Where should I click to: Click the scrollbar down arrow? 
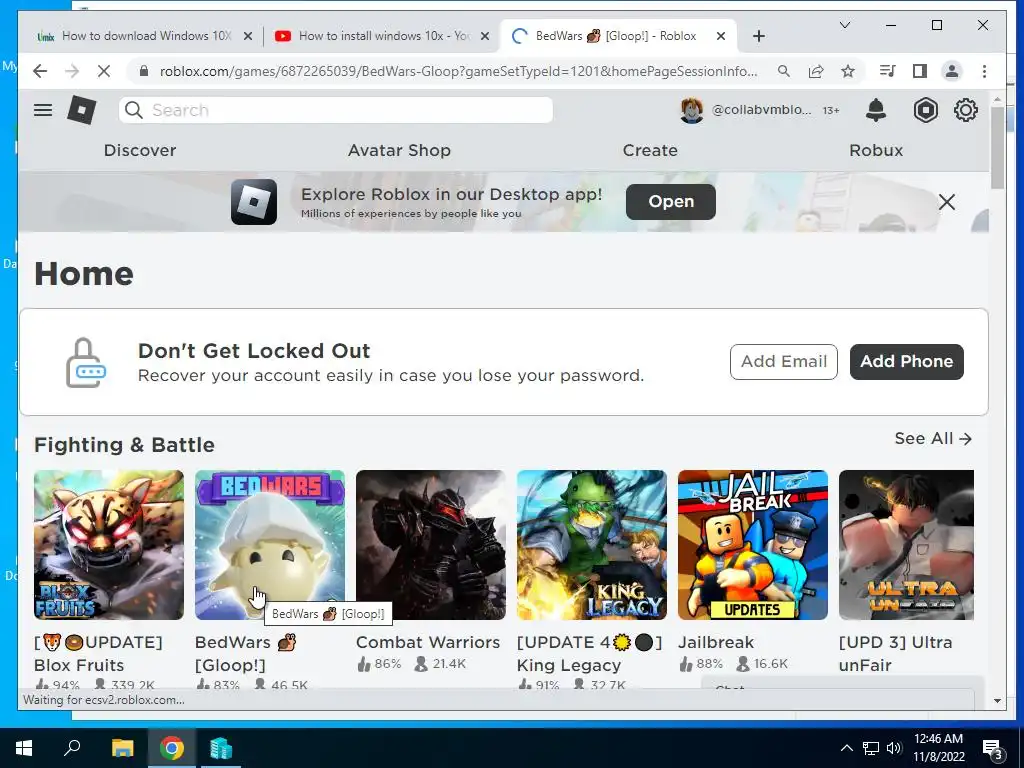[x=997, y=701]
